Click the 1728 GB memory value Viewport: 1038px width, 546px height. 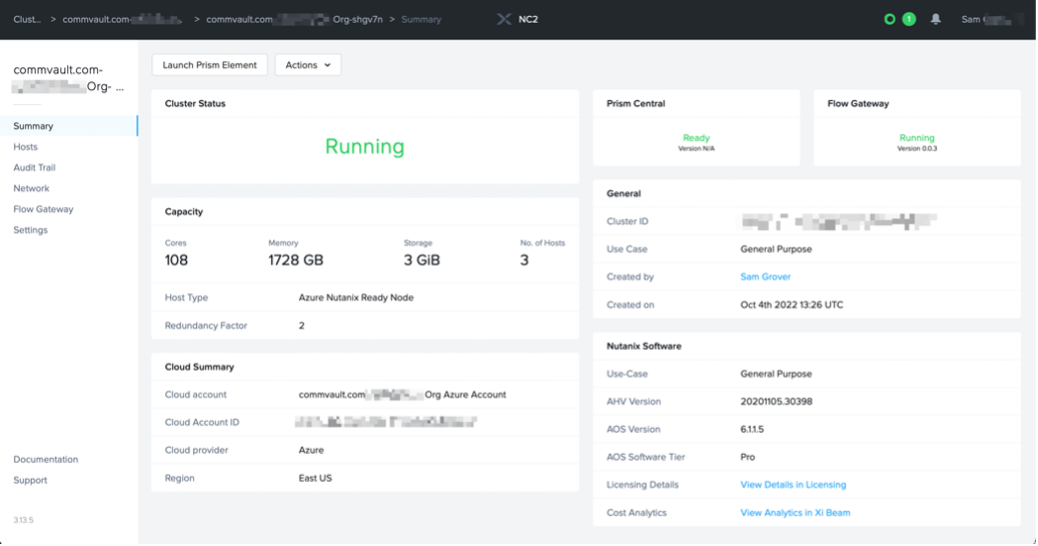[x=296, y=260]
